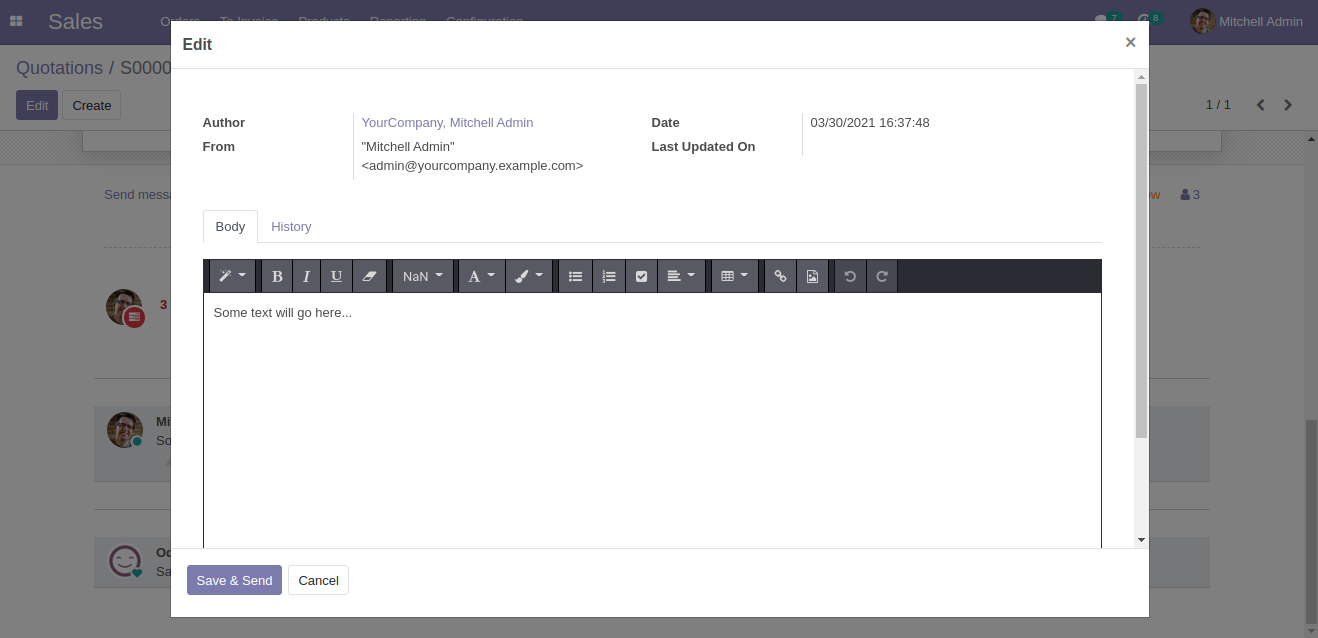1318x638 pixels.
Task: Insert an unordered bullet list
Action: (x=575, y=276)
